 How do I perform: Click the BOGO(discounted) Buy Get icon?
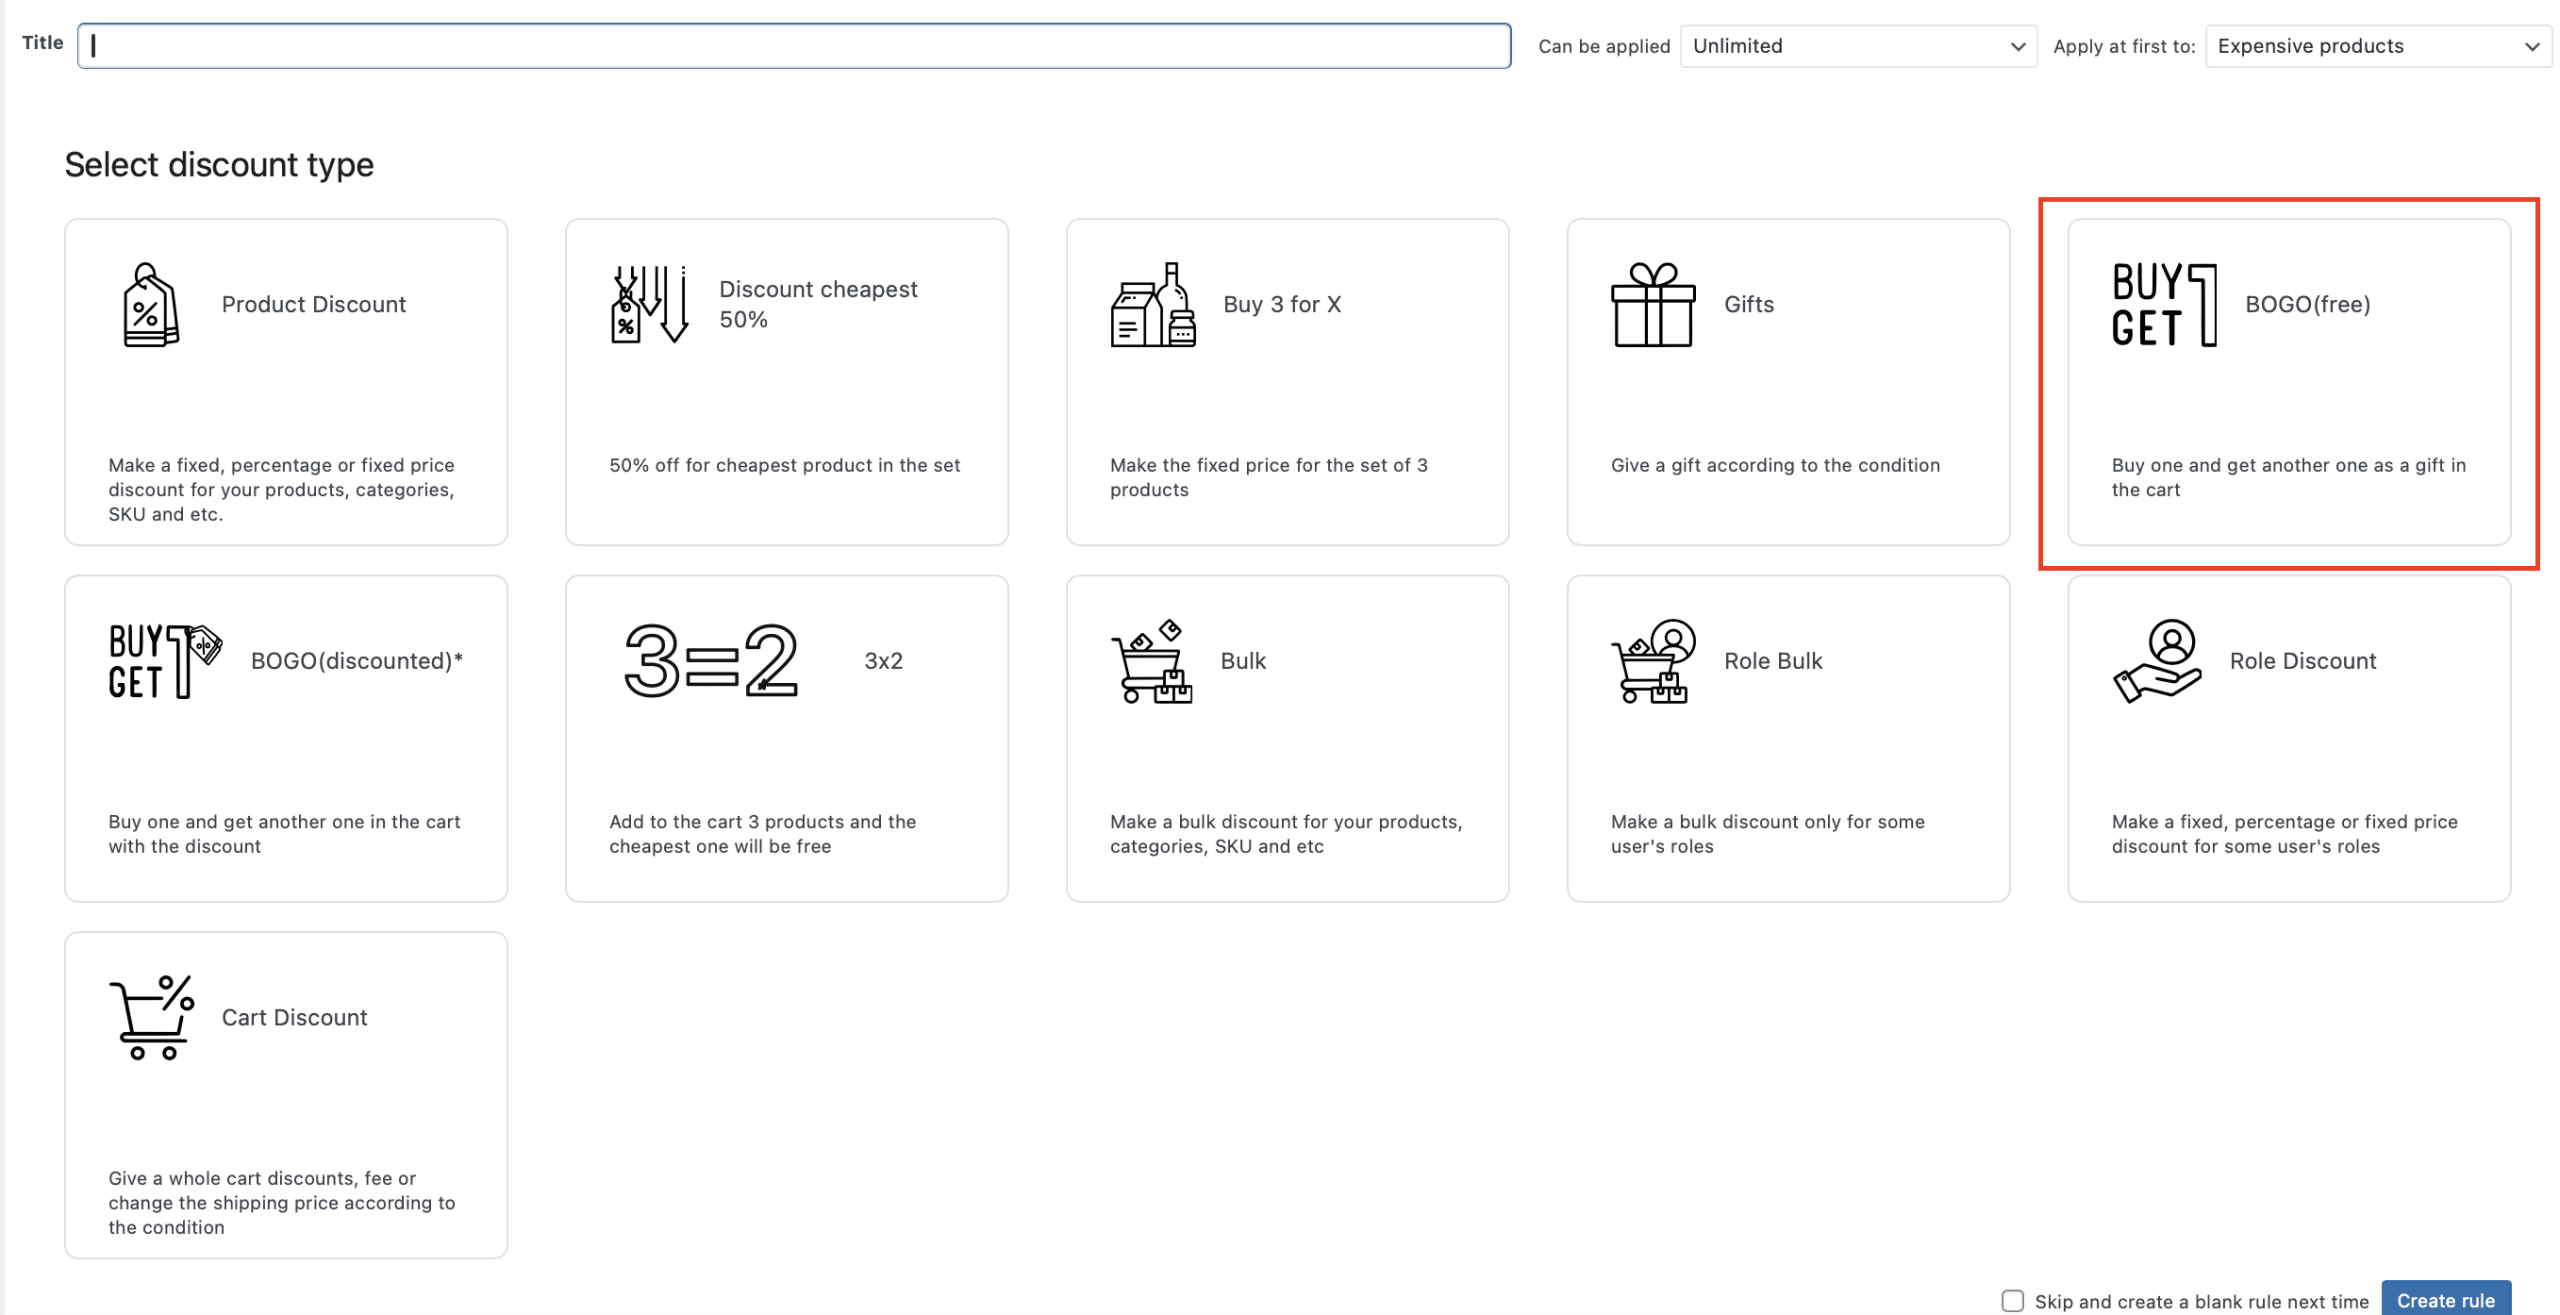[164, 661]
